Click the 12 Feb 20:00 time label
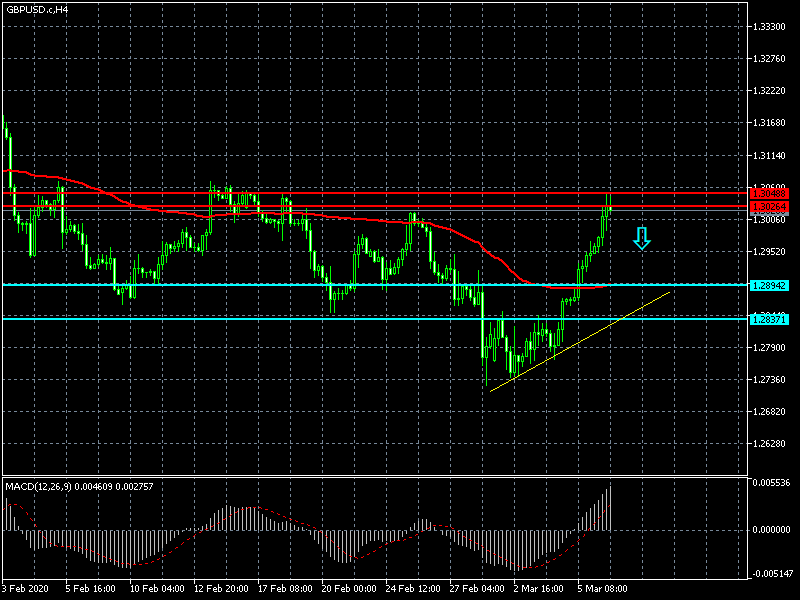Screen dimensions: 800x600 pyautogui.click(x=219, y=590)
